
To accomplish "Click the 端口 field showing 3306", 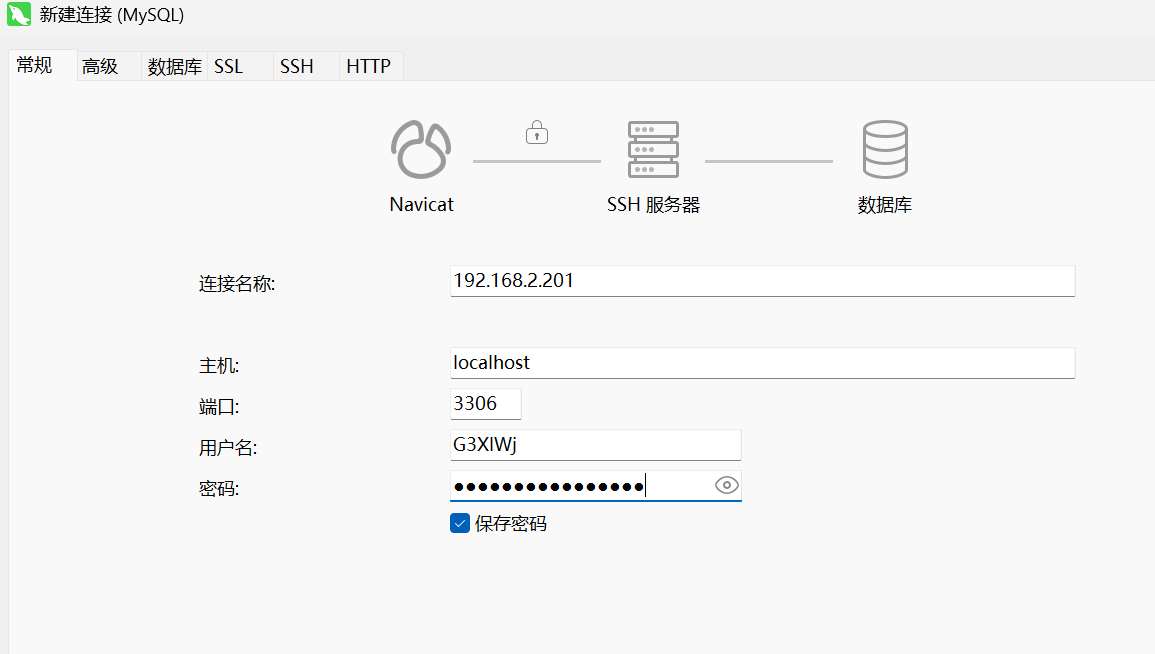I will 486,404.
